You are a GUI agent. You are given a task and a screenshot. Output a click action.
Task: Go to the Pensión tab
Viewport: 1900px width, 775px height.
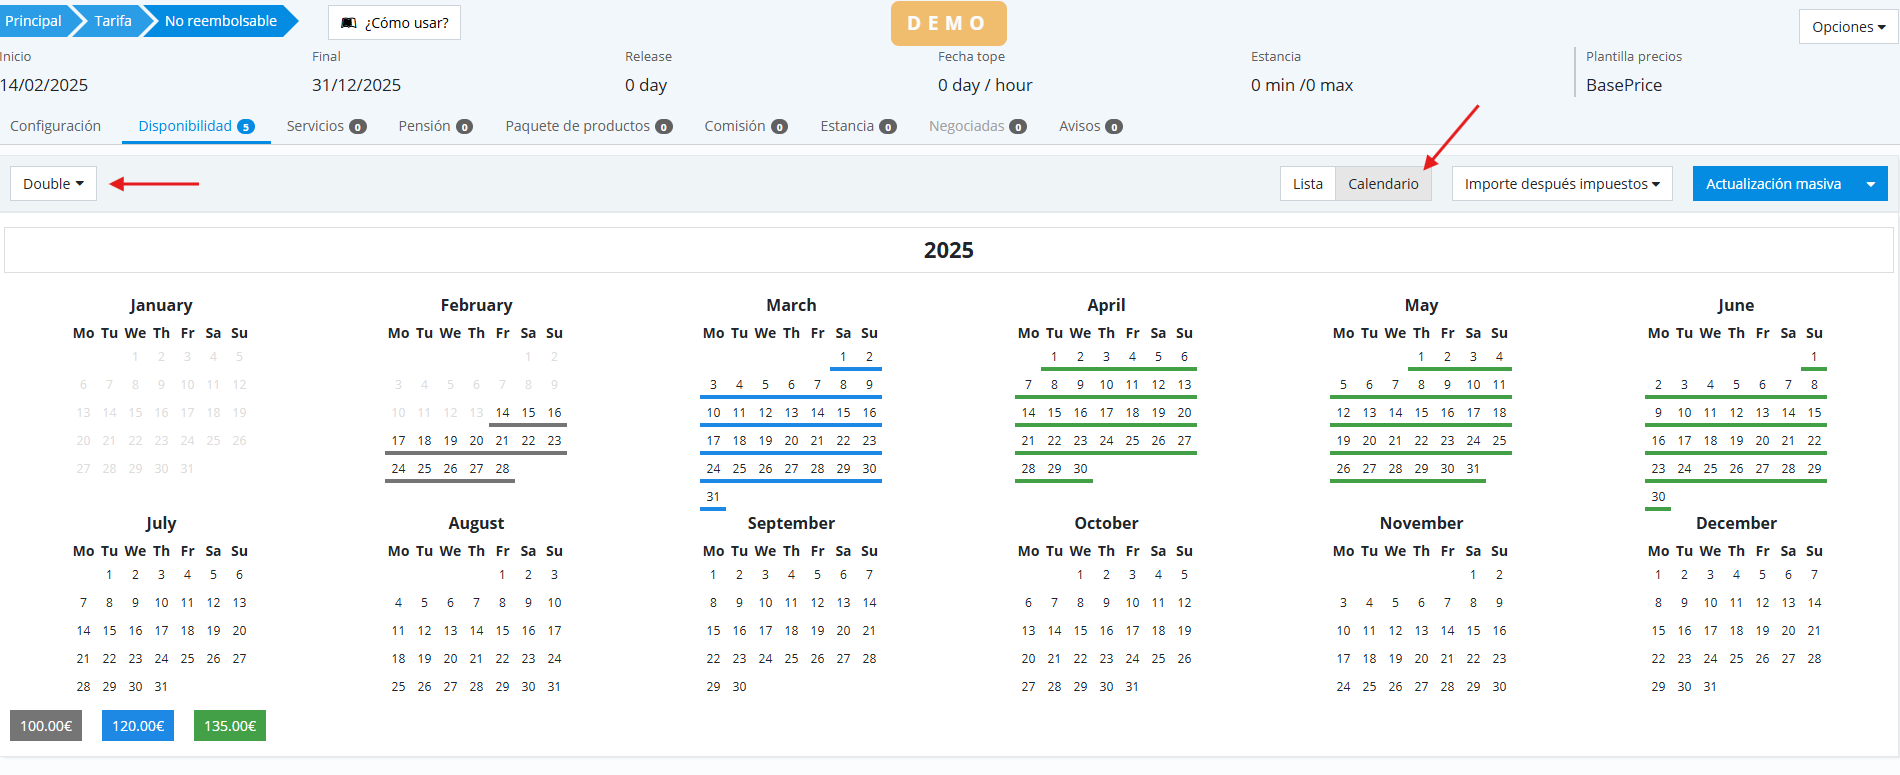click(x=434, y=126)
